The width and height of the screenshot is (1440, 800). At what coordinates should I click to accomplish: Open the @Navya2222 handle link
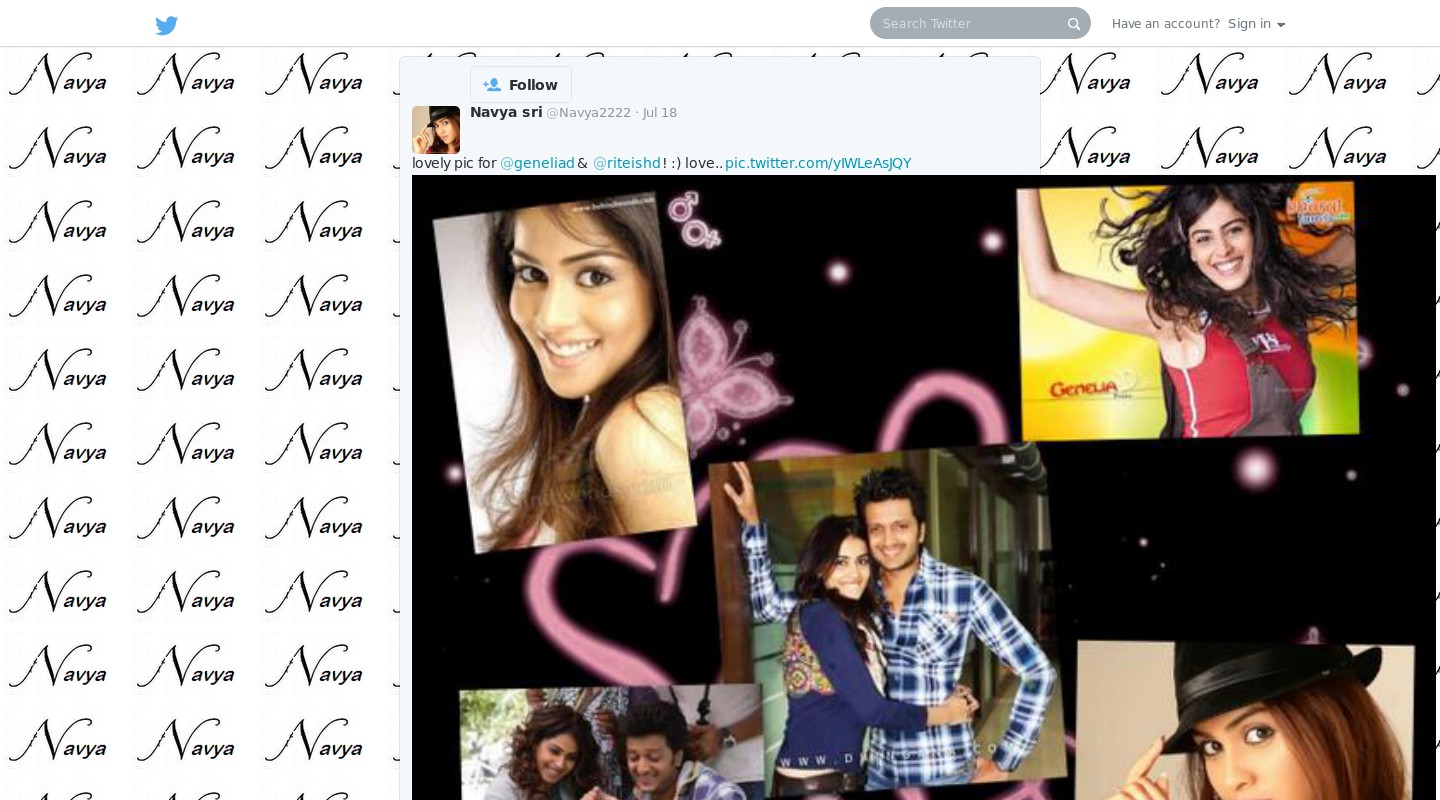[588, 113]
